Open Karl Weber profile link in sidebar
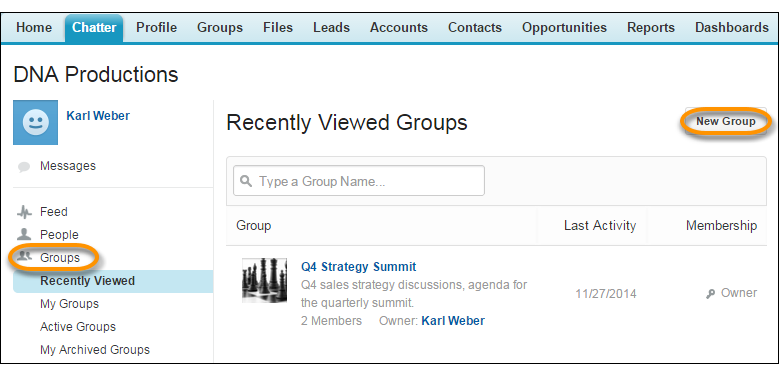 click(x=98, y=116)
